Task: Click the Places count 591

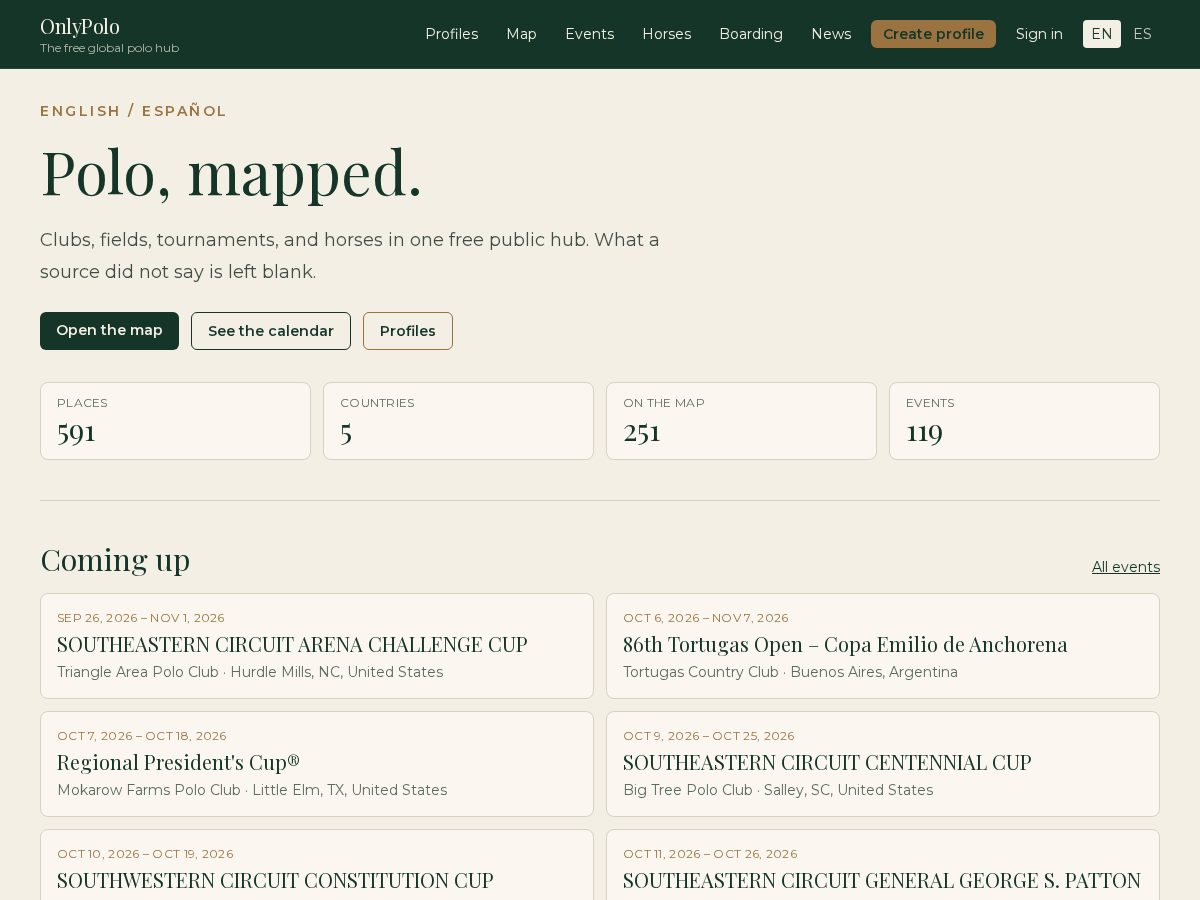Action: pos(77,432)
